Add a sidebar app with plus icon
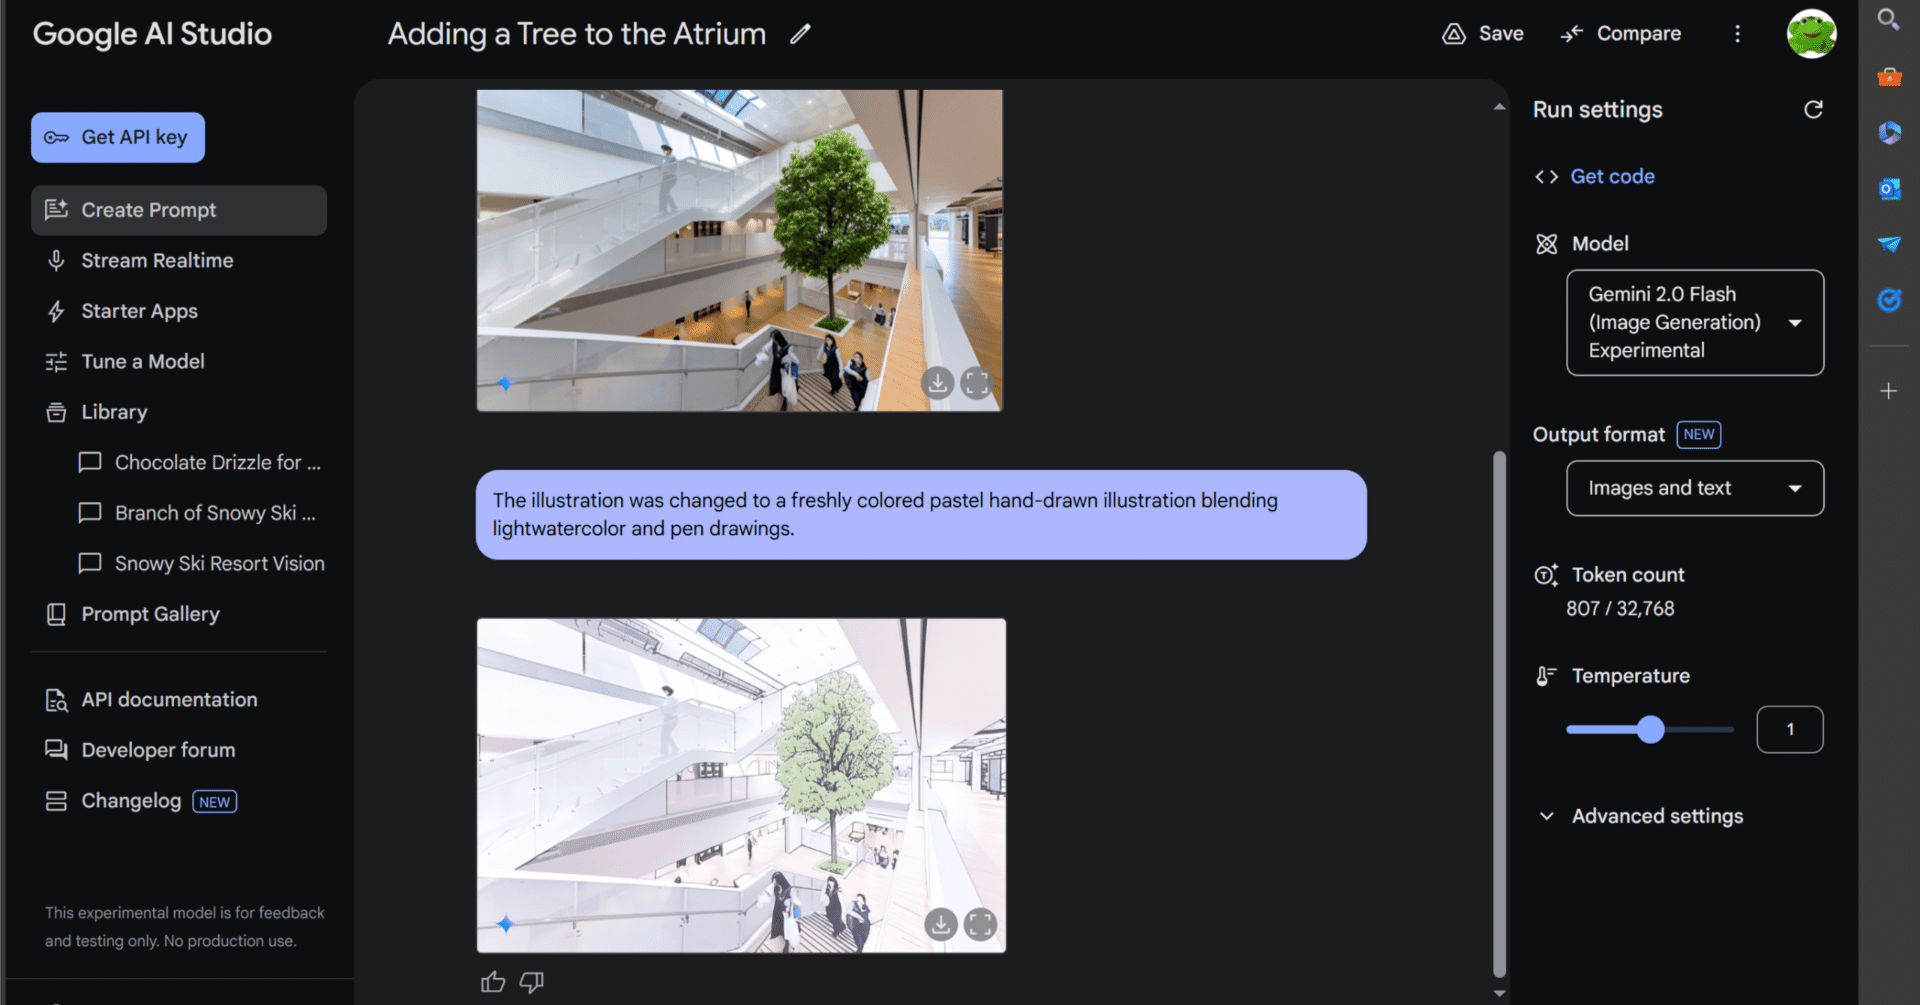The height and width of the screenshot is (1005, 1920). click(x=1888, y=391)
